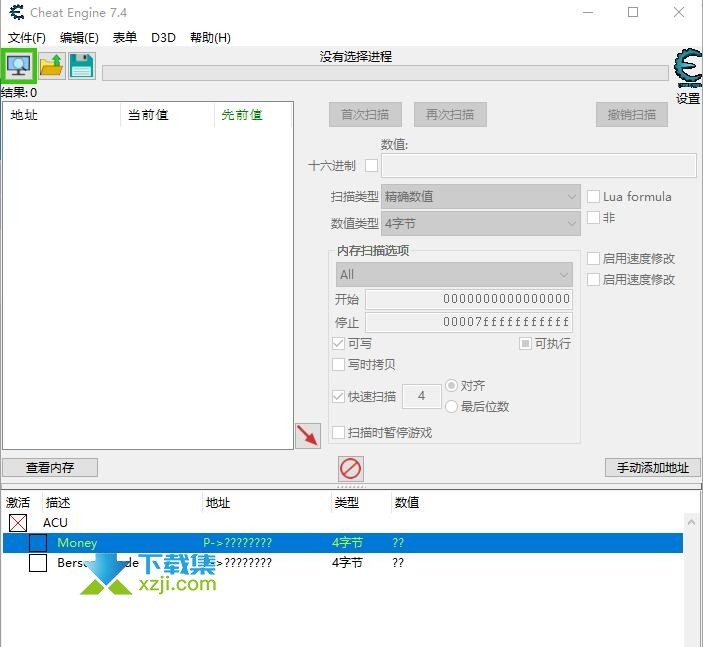This screenshot has height=647, width=703.
Task: Toggle the ACU activation box
Action: (x=17, y=523)
